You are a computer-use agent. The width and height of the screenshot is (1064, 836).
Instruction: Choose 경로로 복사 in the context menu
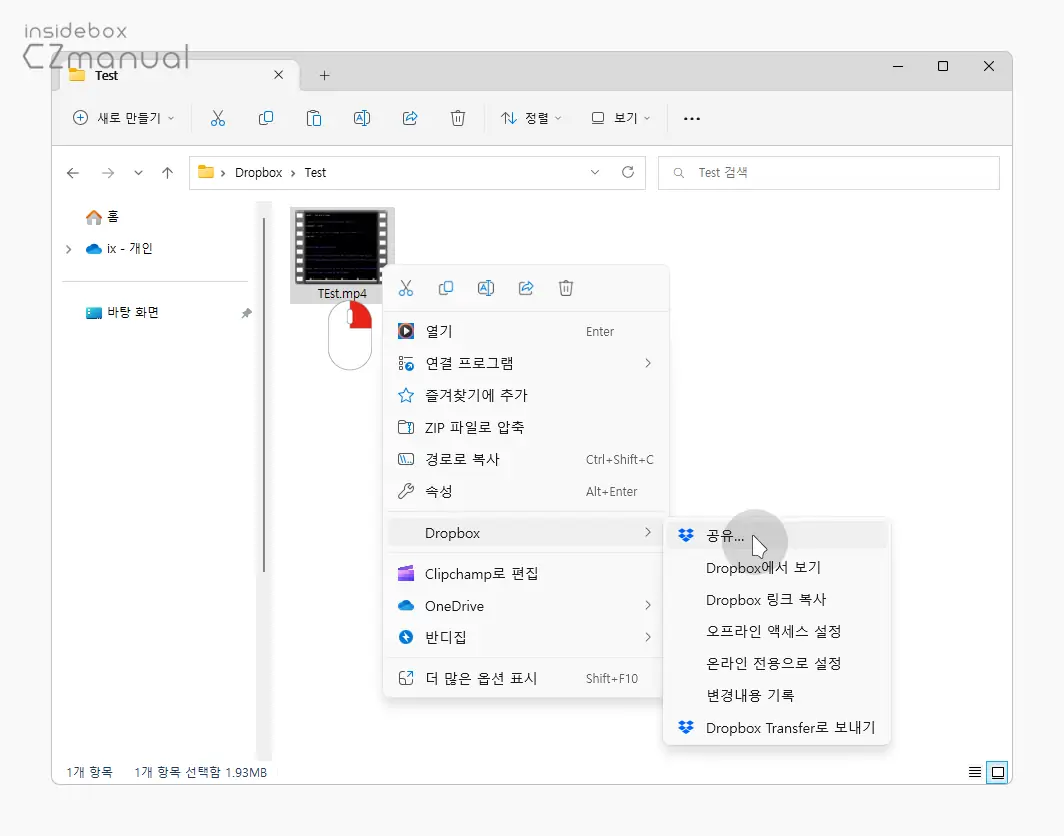[526, 459]
